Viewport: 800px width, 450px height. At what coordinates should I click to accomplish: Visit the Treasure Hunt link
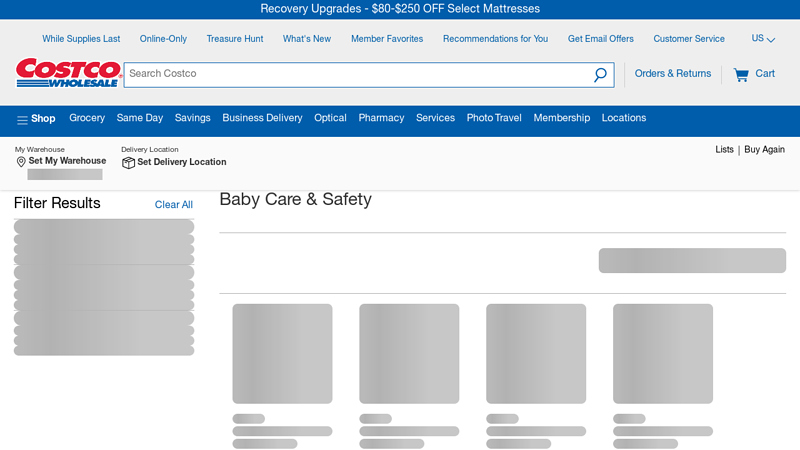click(x=235, y=39)
